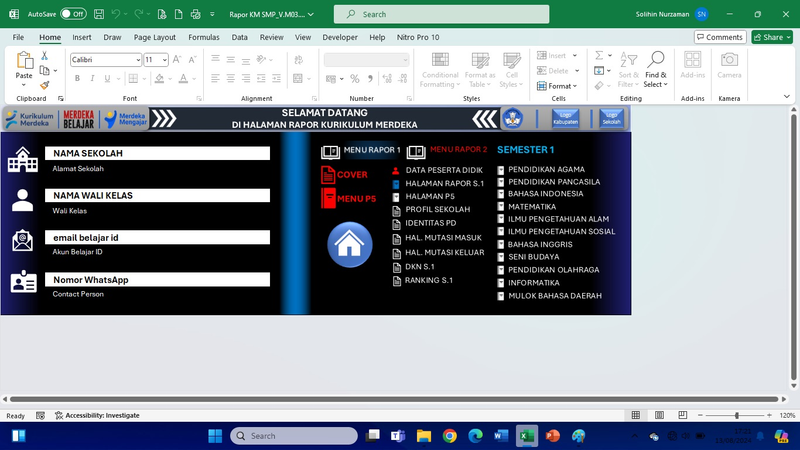Image resolution: width=800 pixels, height=450 pixels.
Task: Click the Wrap Text icon
Action: (x=298, y=60)
